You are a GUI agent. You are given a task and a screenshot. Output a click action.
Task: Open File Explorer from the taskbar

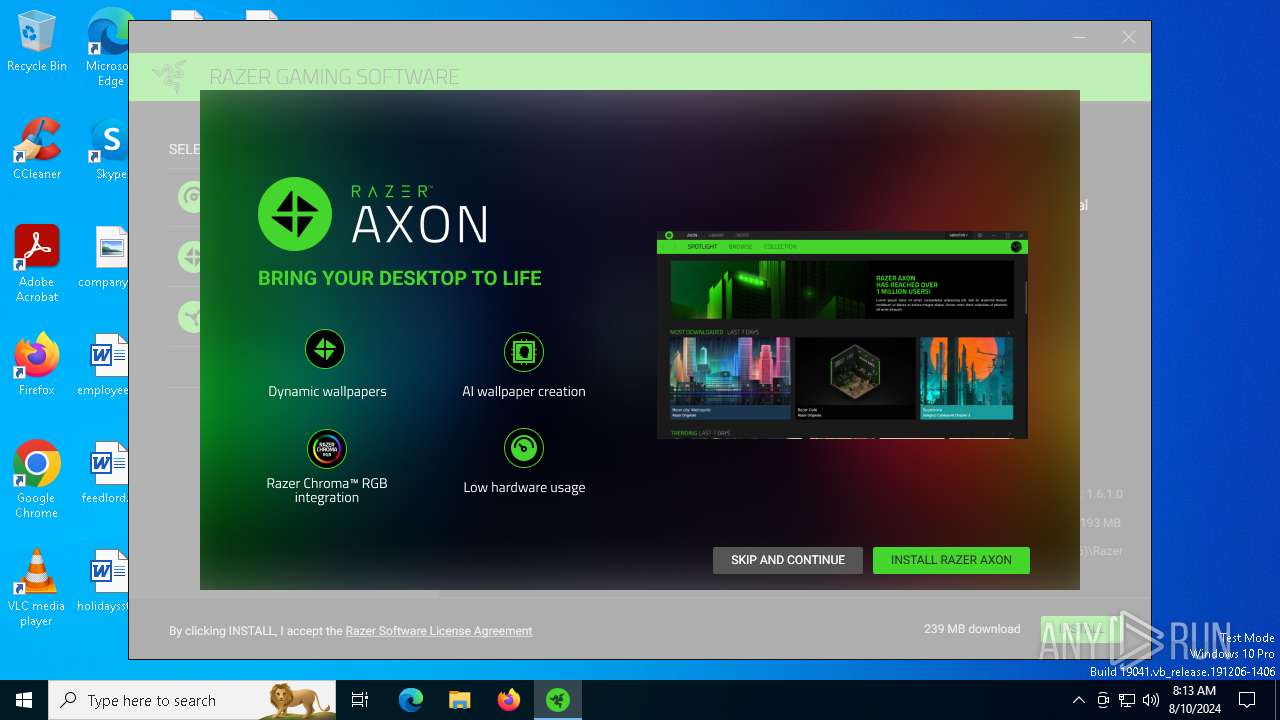[459, 700]
